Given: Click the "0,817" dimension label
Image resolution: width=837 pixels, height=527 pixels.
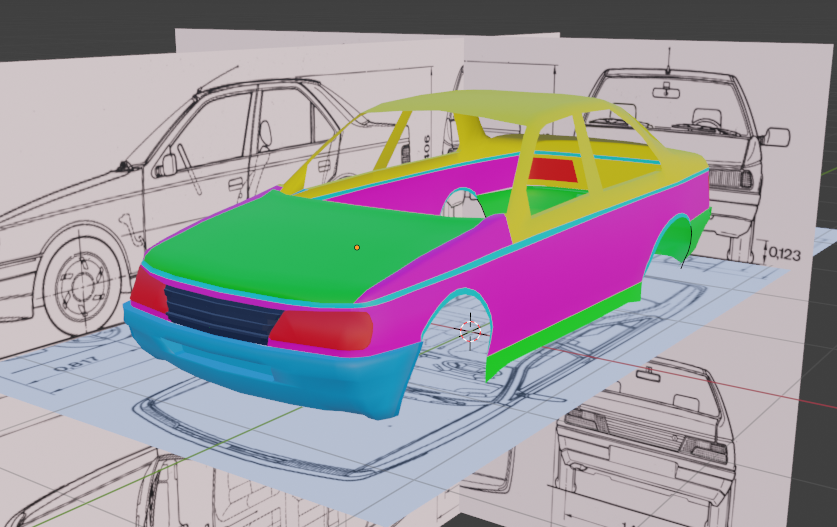Looking at the screenshot, I should pyautogui.click(x=76, y=364).
